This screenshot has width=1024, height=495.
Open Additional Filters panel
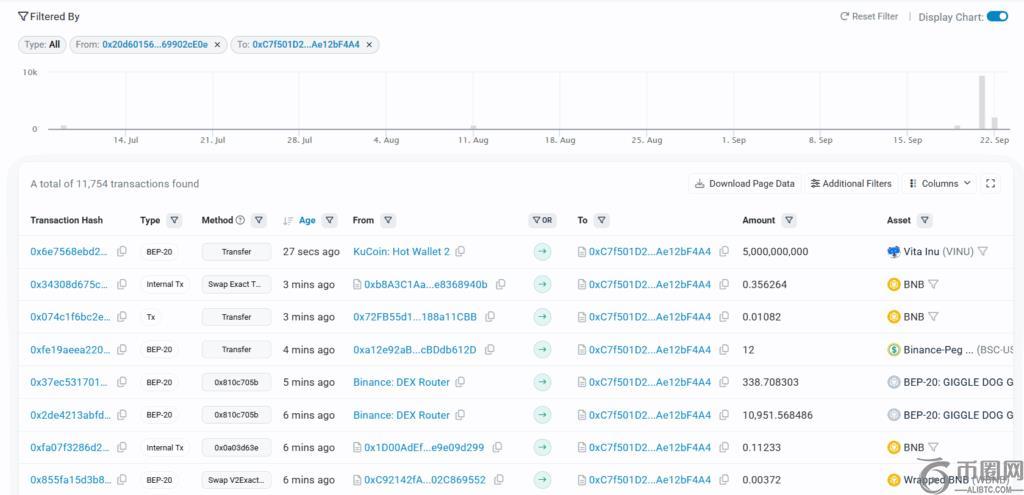[x=850, y=184]
